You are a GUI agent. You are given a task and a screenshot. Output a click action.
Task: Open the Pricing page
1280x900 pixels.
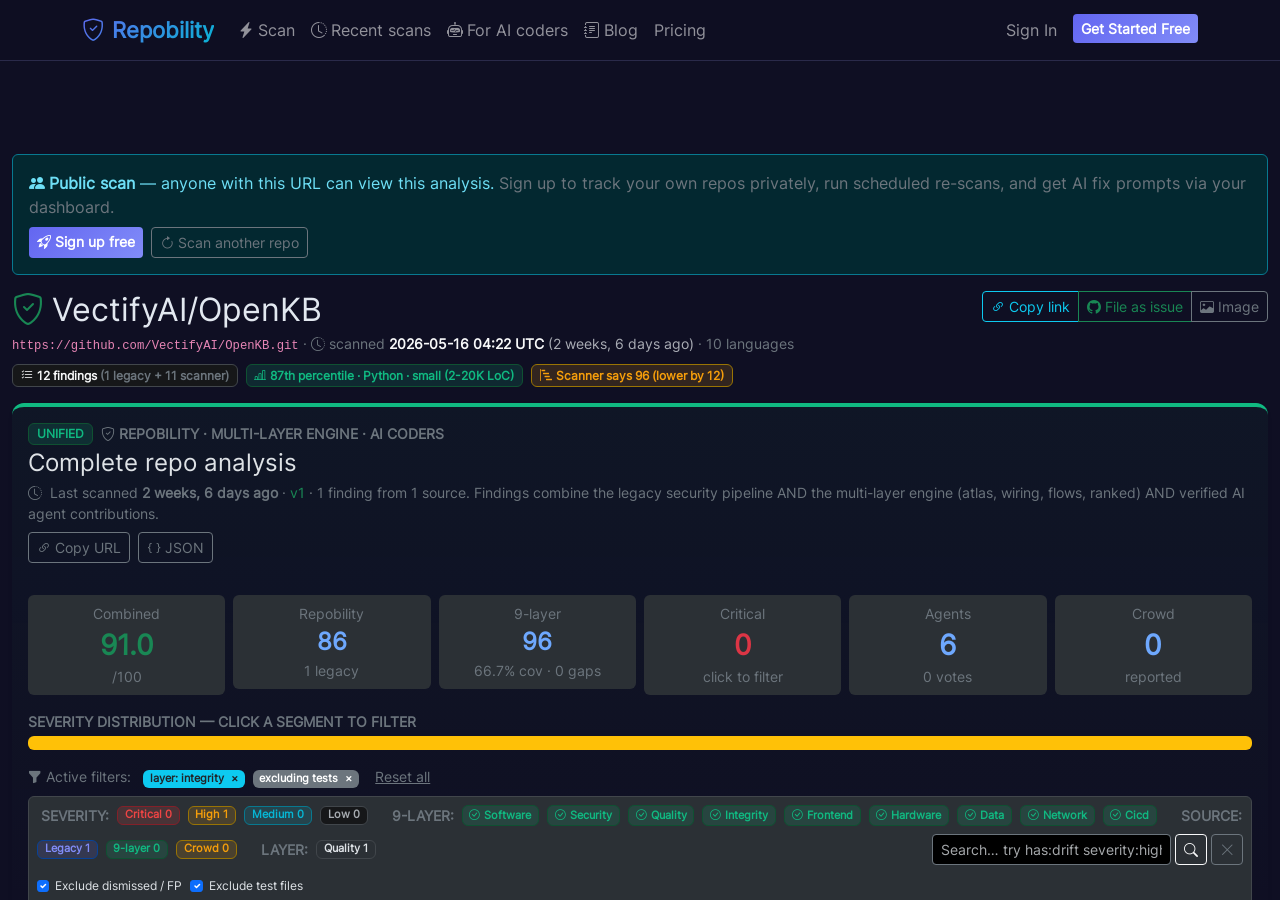680,30
